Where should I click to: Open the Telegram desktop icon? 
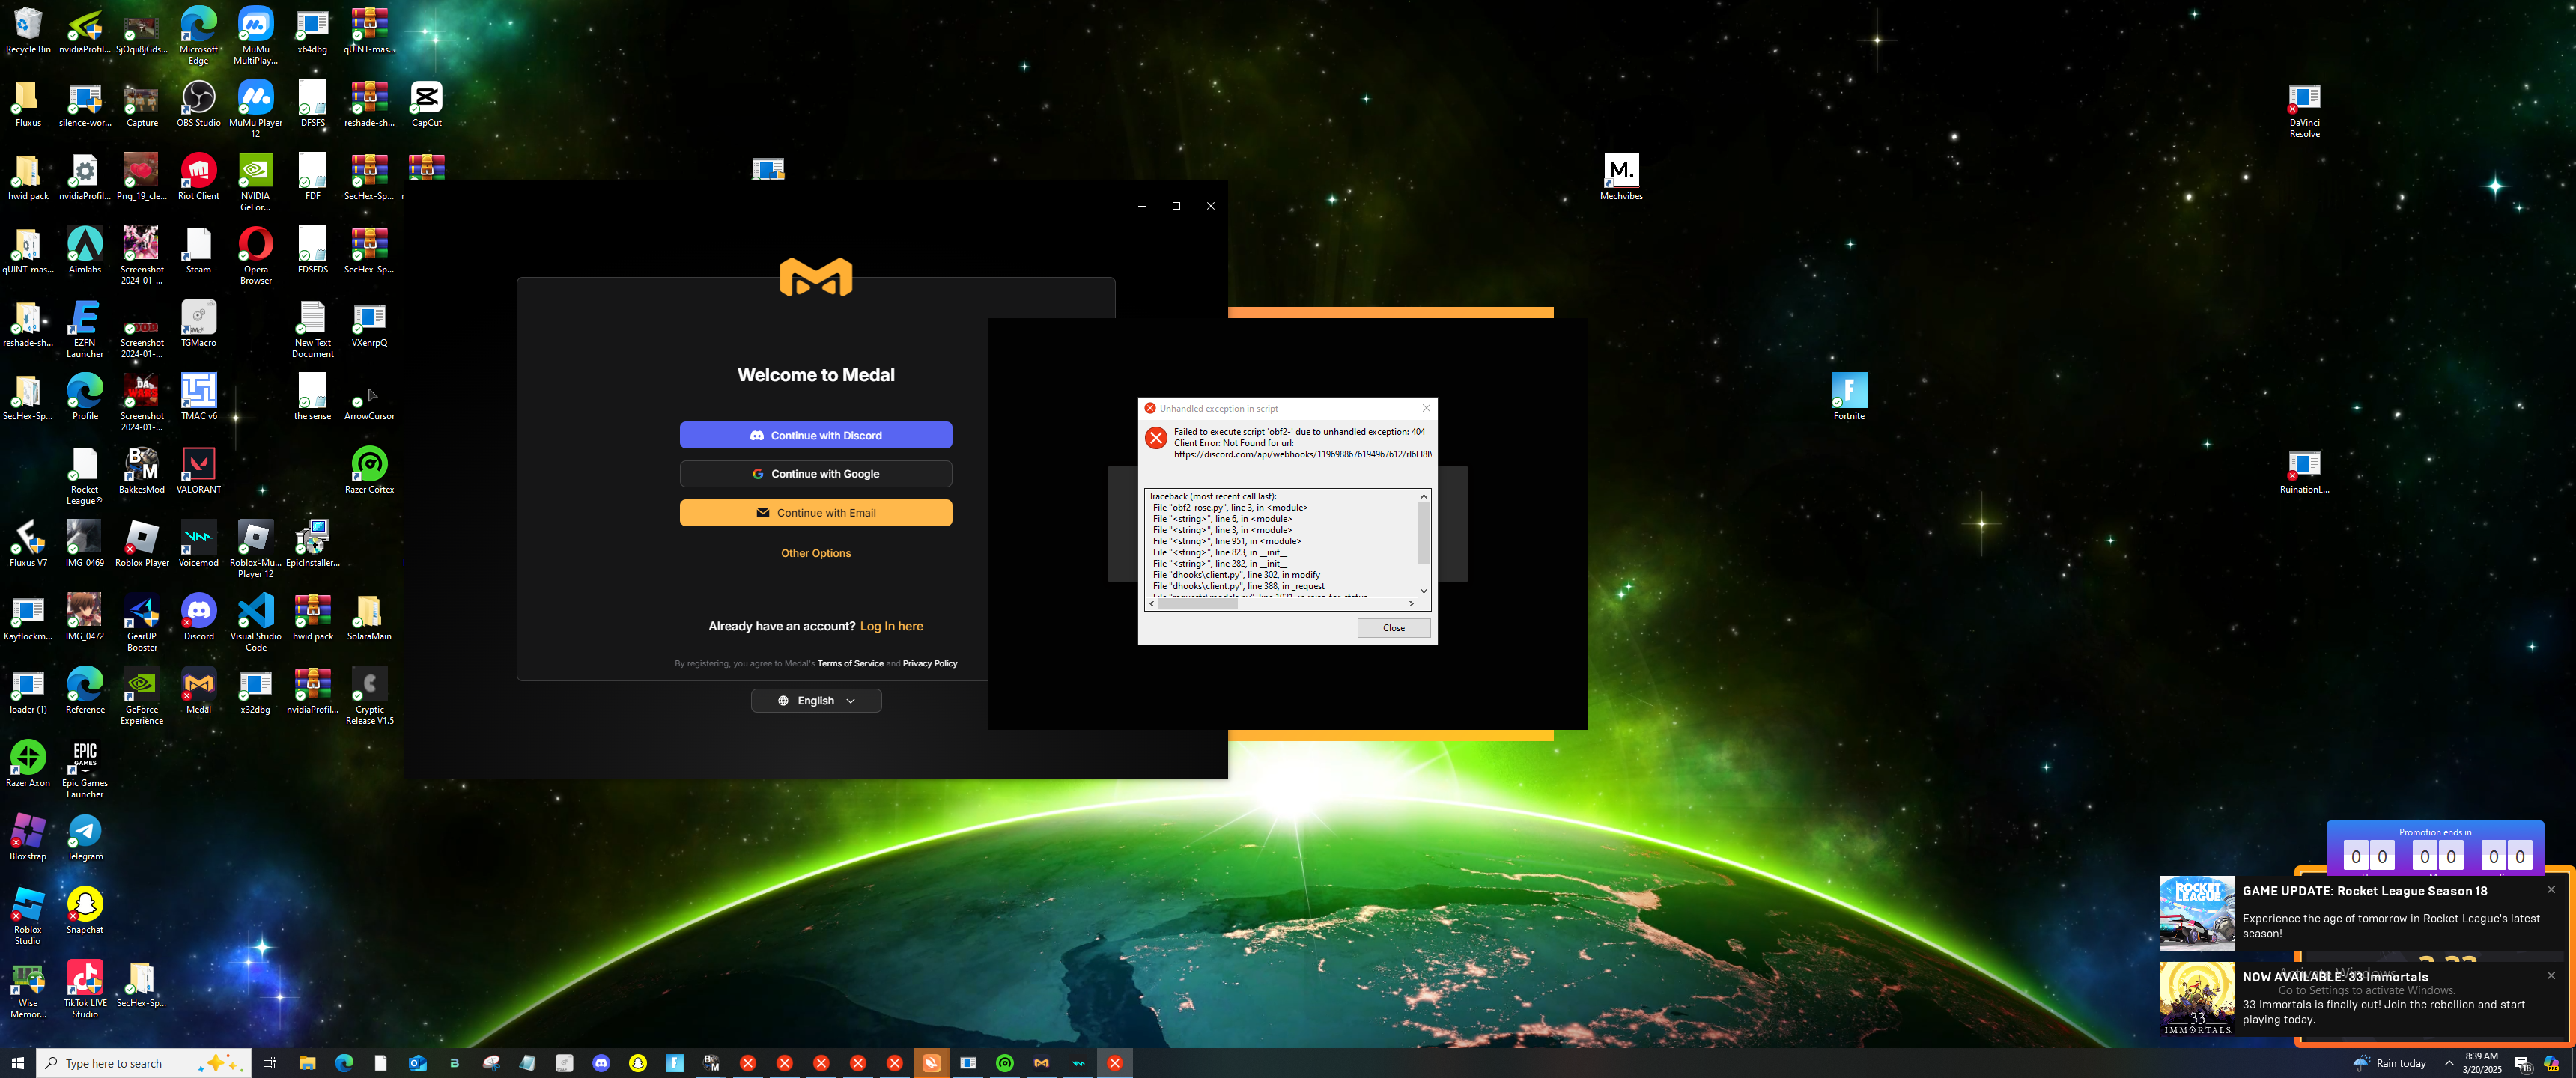(x=85, y=832)
